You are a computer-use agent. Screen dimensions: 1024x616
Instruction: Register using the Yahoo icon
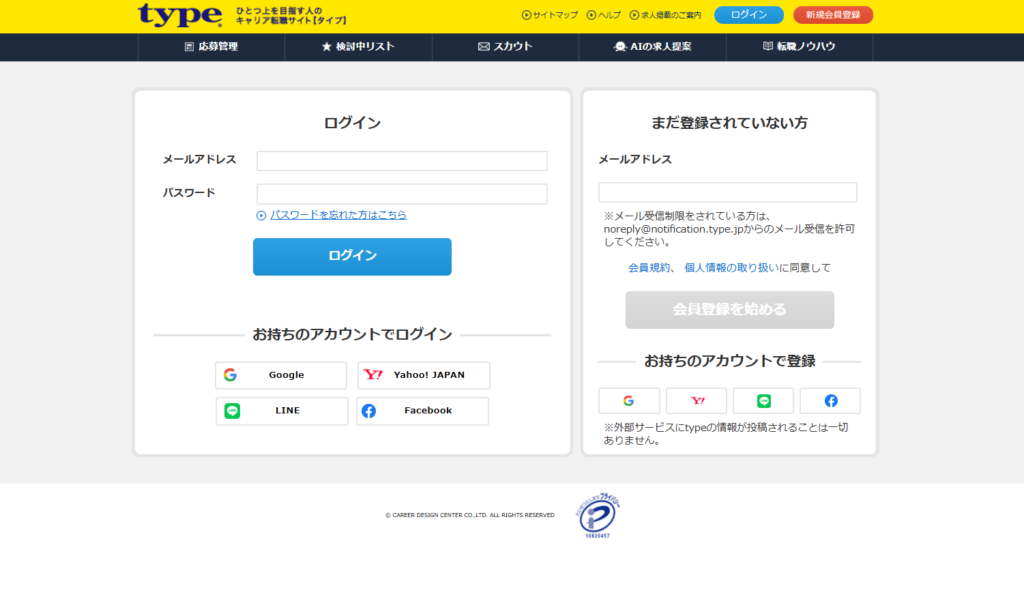tap(696, 401)
